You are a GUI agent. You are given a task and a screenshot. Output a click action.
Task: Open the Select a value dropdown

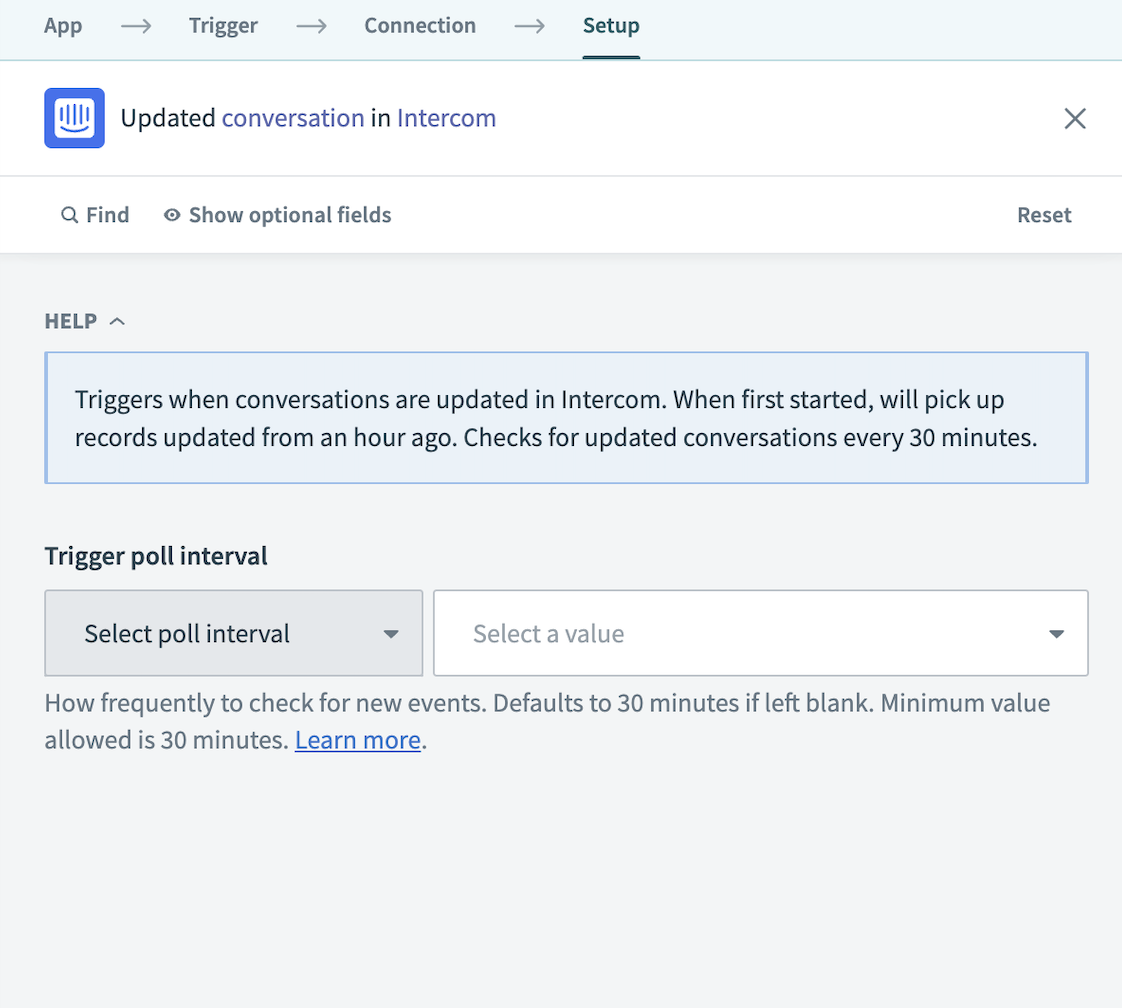tap(760, 633)
